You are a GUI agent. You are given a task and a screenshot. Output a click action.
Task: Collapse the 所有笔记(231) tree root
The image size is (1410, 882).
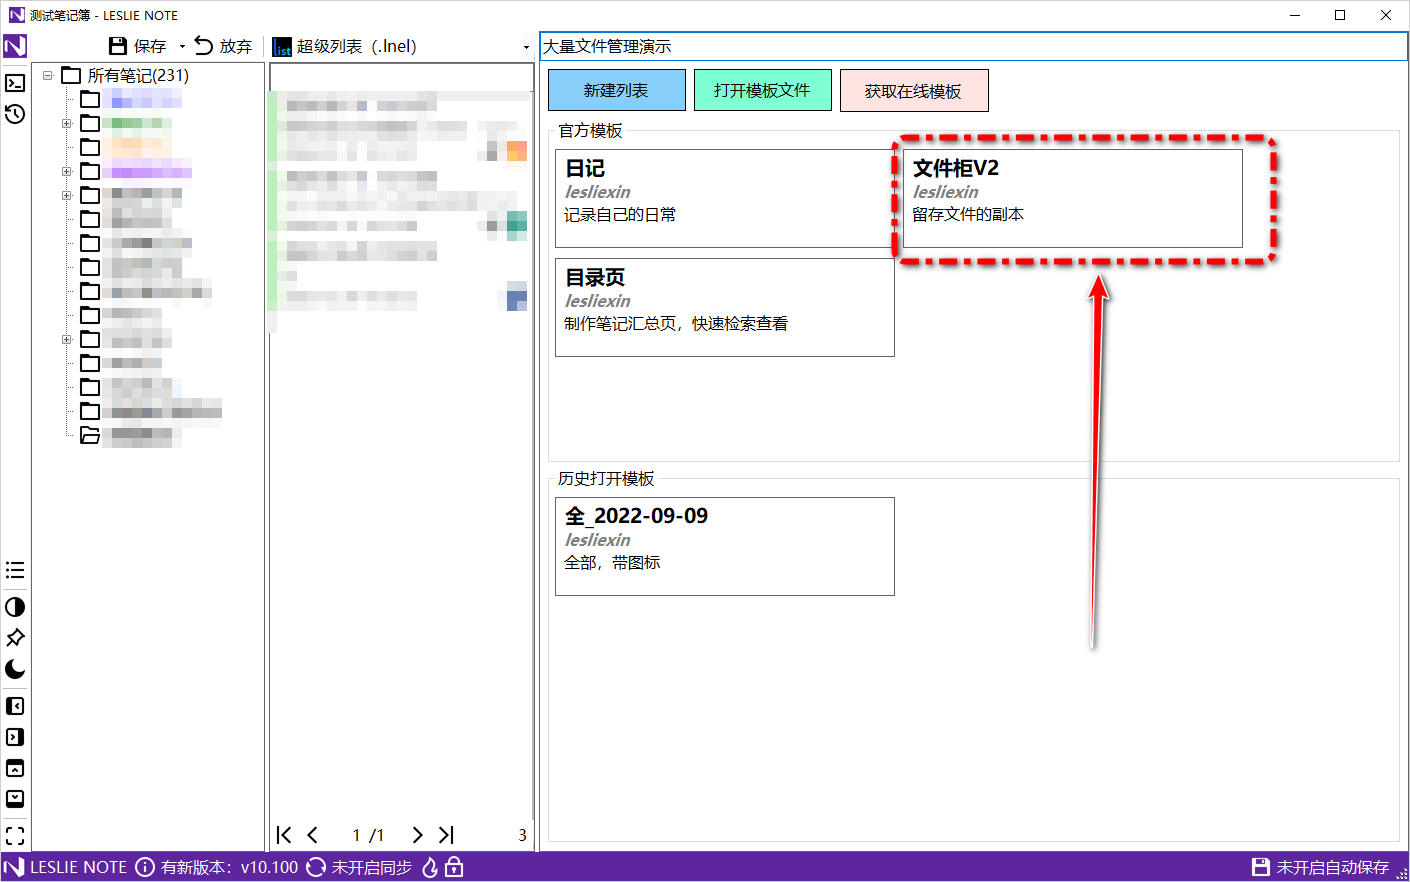(47, 76)
